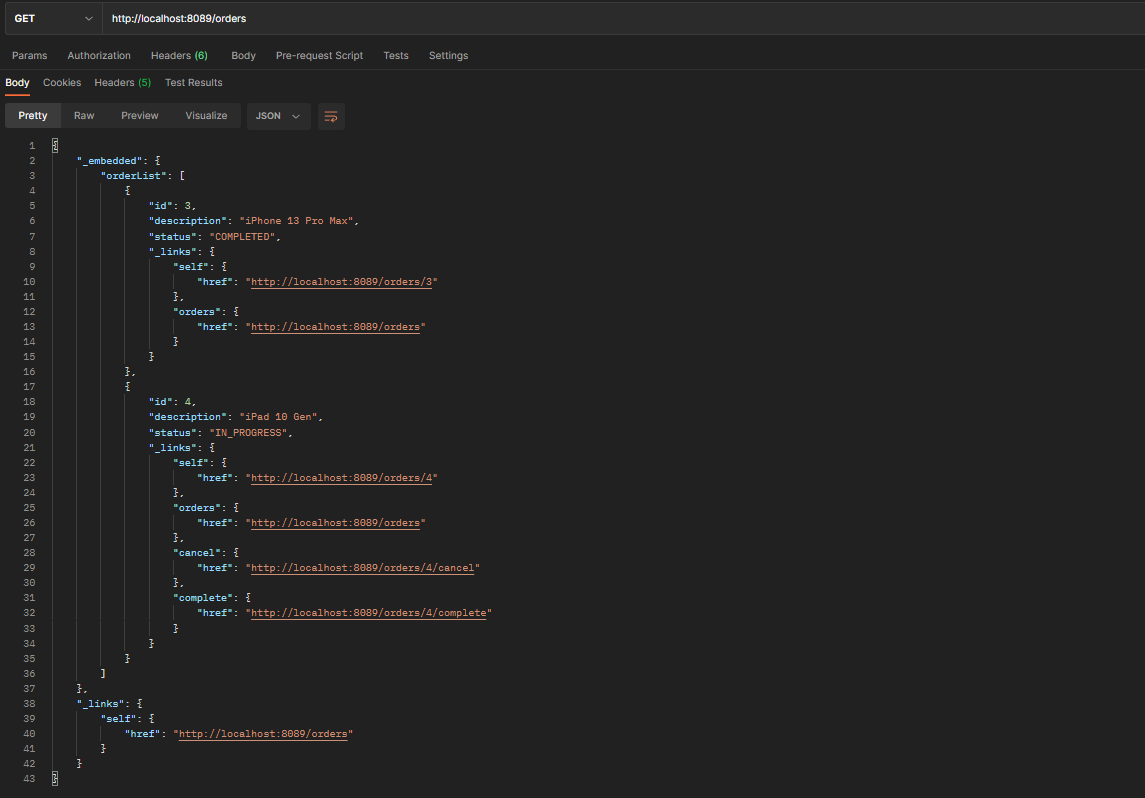Viewport: 1145px width, 798px height.
Task: Open the request Headers (6) tab
Action: point(179,55)
